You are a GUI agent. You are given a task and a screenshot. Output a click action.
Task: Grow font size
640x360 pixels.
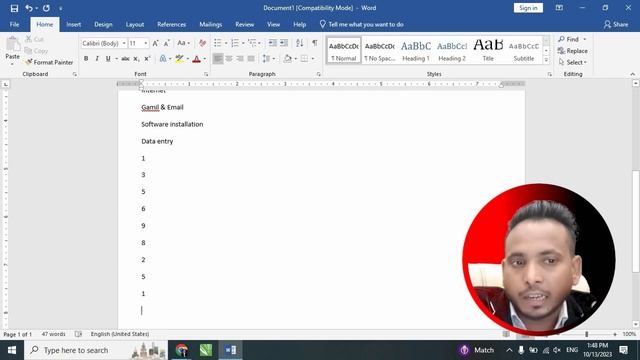156,43
